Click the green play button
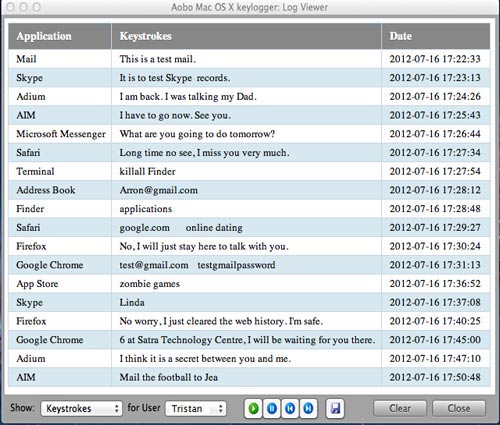The width and height of the screenshot is (500, 425). [x=254, y=408]
